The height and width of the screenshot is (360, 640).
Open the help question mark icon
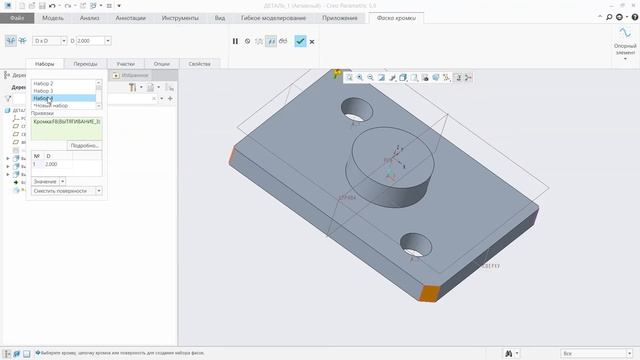(635, 17)
